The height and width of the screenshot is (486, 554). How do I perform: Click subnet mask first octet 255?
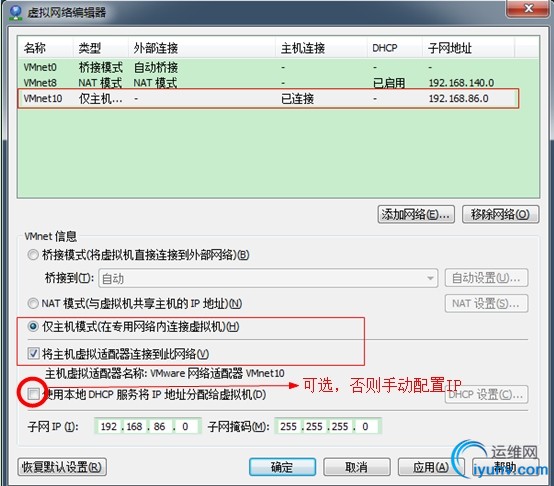point(288,426)
